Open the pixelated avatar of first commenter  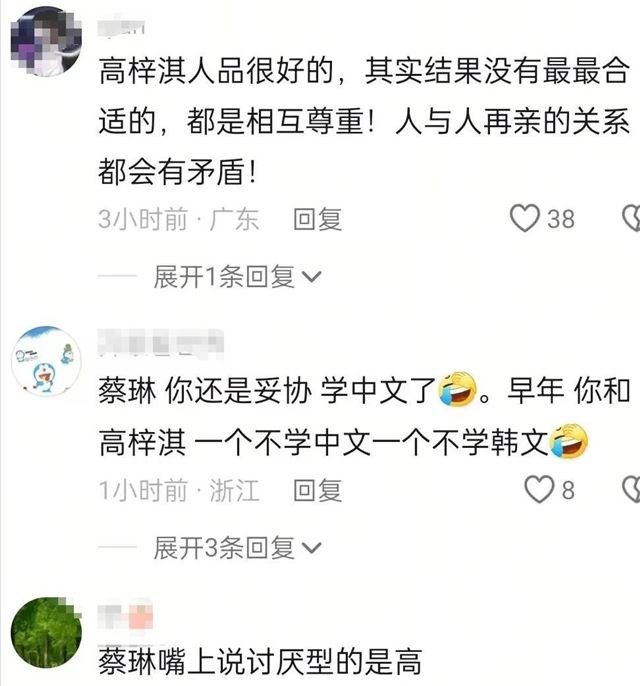click(x=46, y=41)
